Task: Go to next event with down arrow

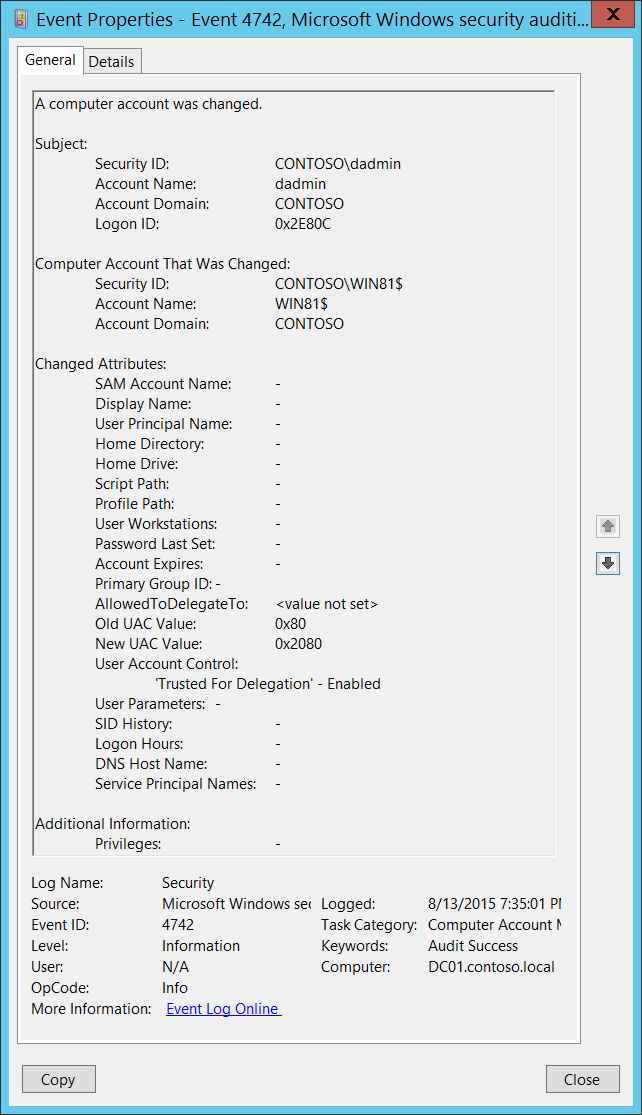Action: coord(607,564)
